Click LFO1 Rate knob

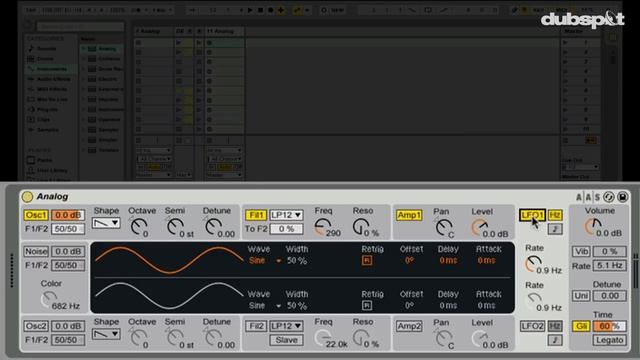click(533, 264)
